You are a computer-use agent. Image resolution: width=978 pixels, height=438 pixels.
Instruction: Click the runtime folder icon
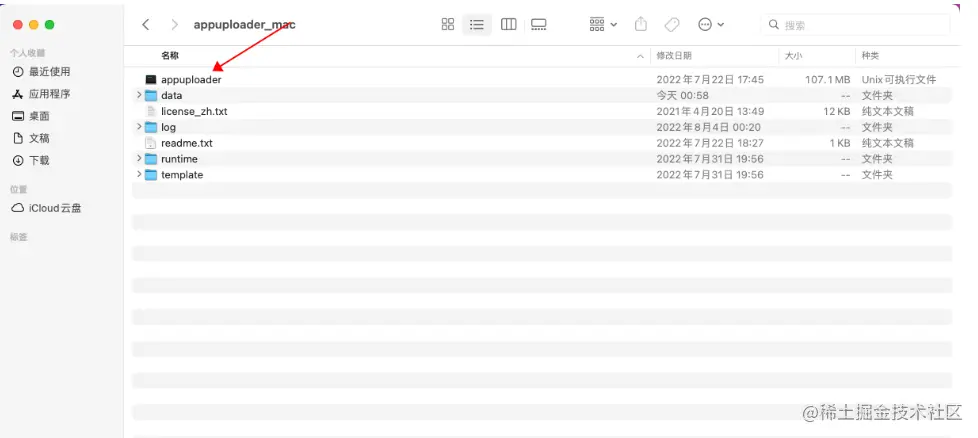click(150, 158)
